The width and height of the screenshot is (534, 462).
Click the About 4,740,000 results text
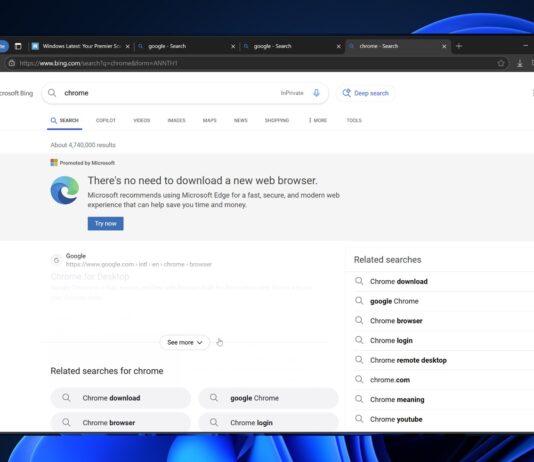tap(83, 145)
